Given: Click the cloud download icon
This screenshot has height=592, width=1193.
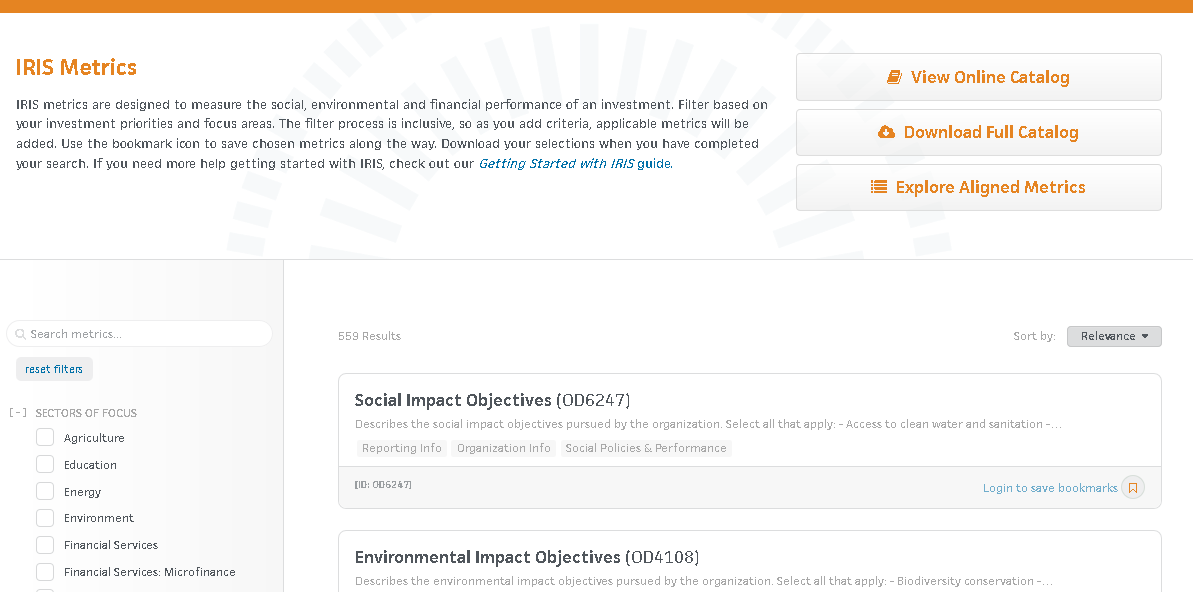Looking at the screenshot, I should pyautogui.click(x=886, y=132).
